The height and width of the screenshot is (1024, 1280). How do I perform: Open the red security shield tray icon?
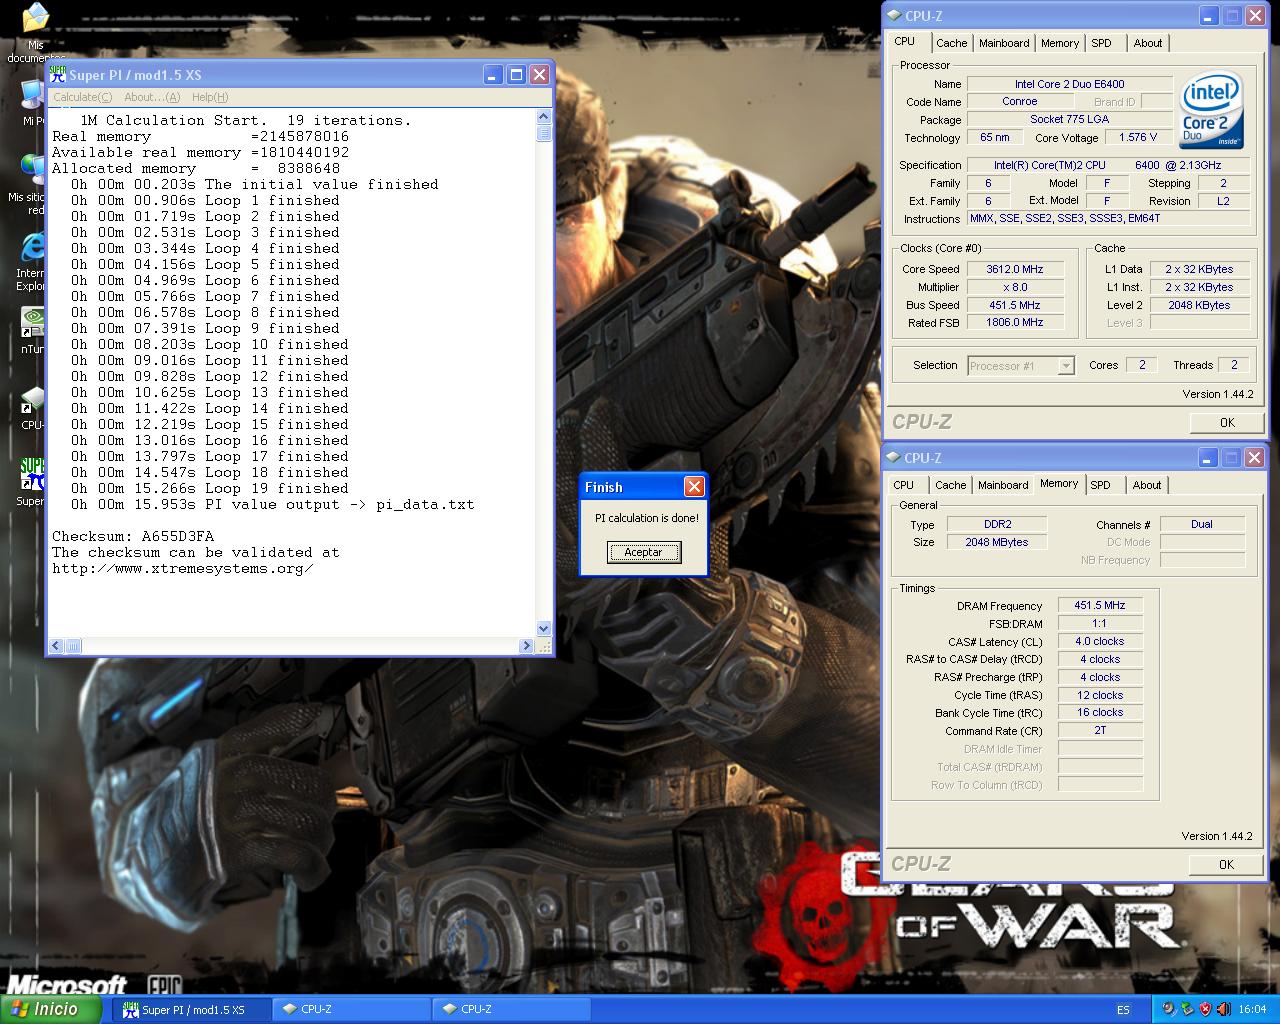(x=1205, y=1009)
